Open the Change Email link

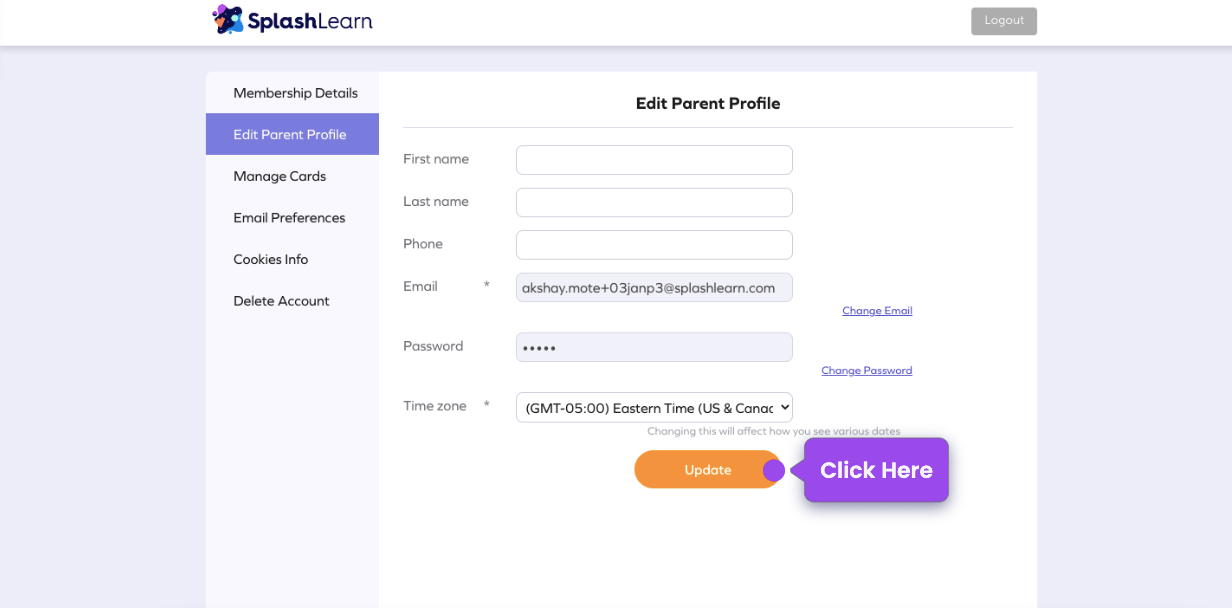point(877,310)
